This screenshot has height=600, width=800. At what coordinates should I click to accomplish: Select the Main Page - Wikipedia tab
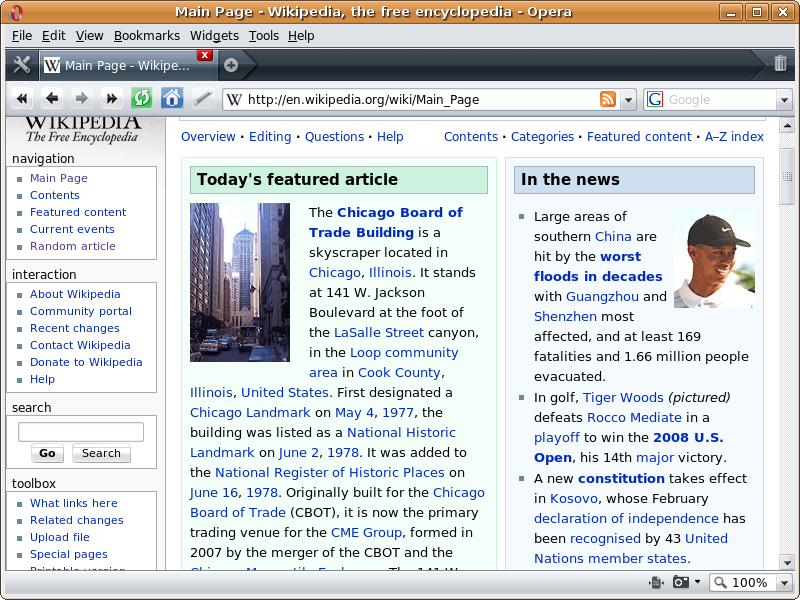[x=129, y=65]
